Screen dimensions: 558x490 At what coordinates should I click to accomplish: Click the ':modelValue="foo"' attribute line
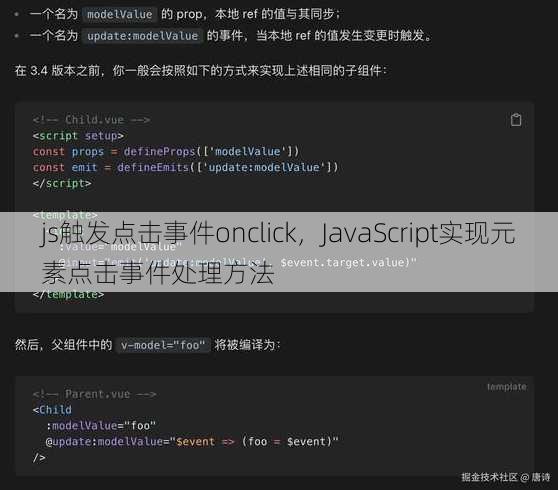(x=101, y=426)
